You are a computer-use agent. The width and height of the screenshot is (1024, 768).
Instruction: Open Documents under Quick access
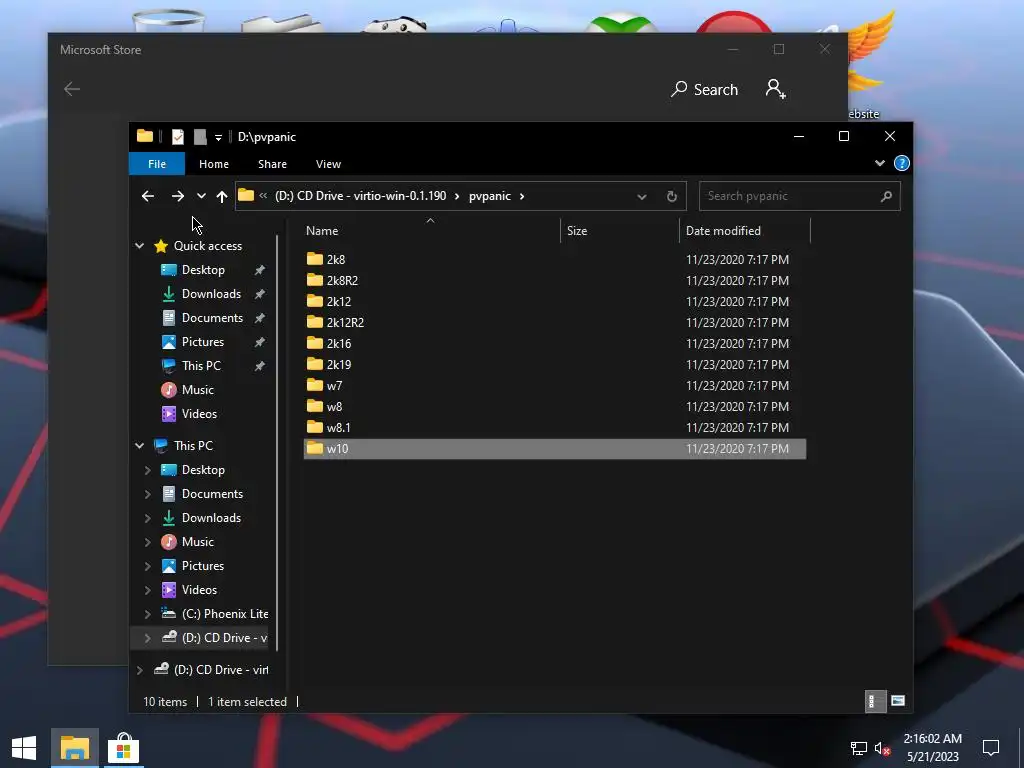pyautogui.click(x=212, y=318)
